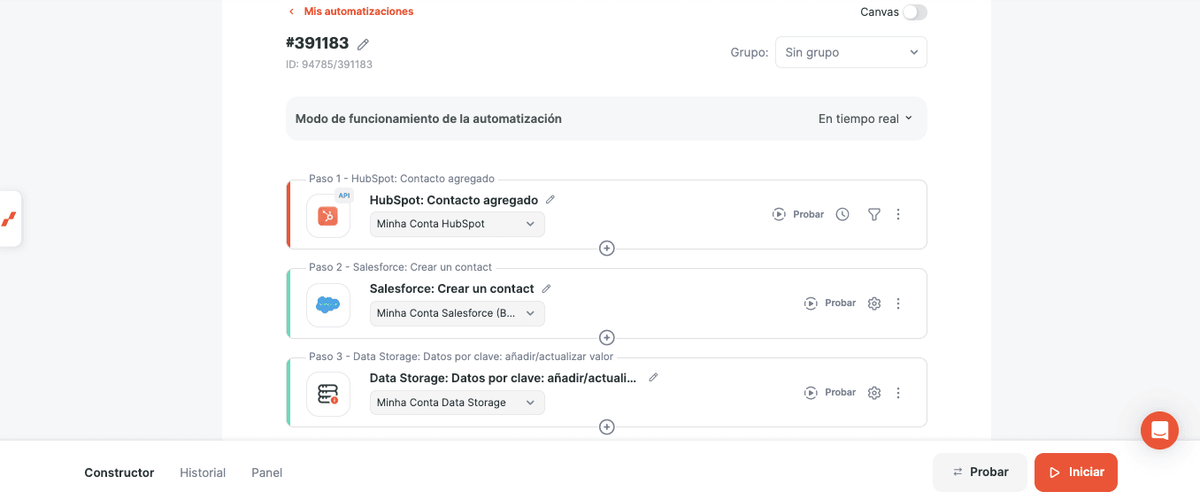This screenshot has width=1200, height=499.
Task: Add a step after Data Storage with plus icon
Action: pos(606,427)
